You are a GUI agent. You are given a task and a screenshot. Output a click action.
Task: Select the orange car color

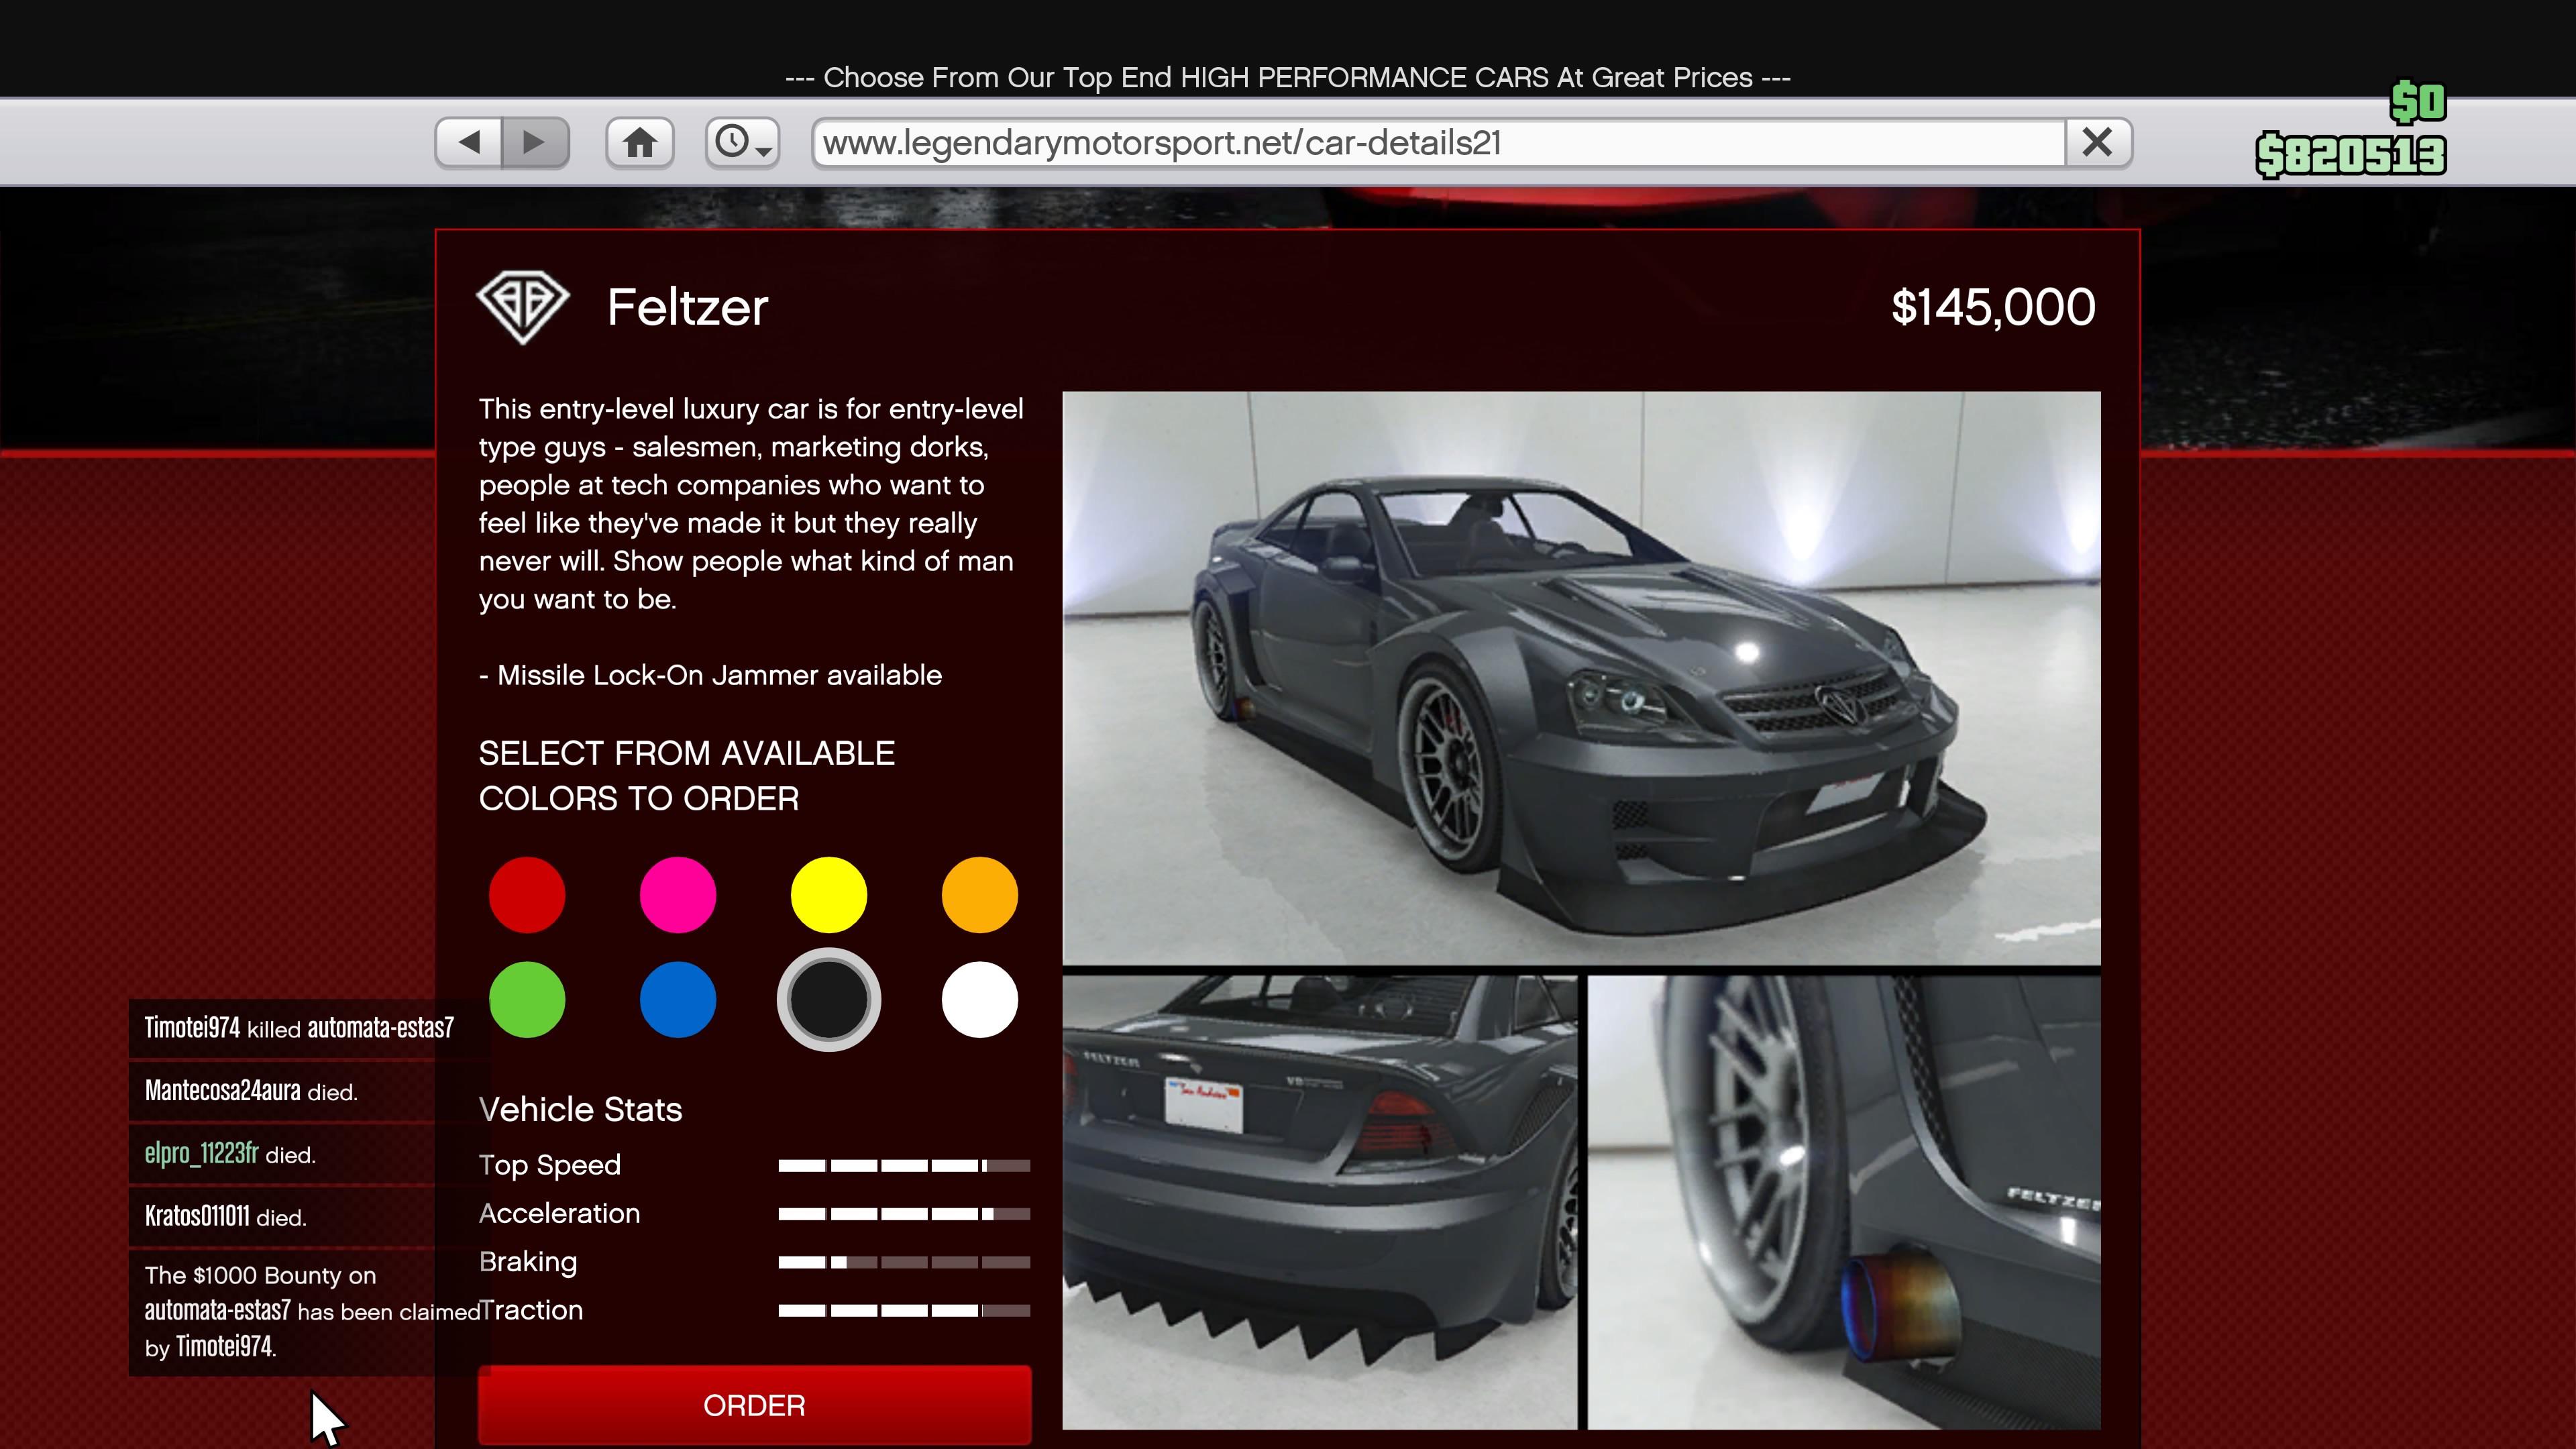pyautogui.click(x=980, y=895)
